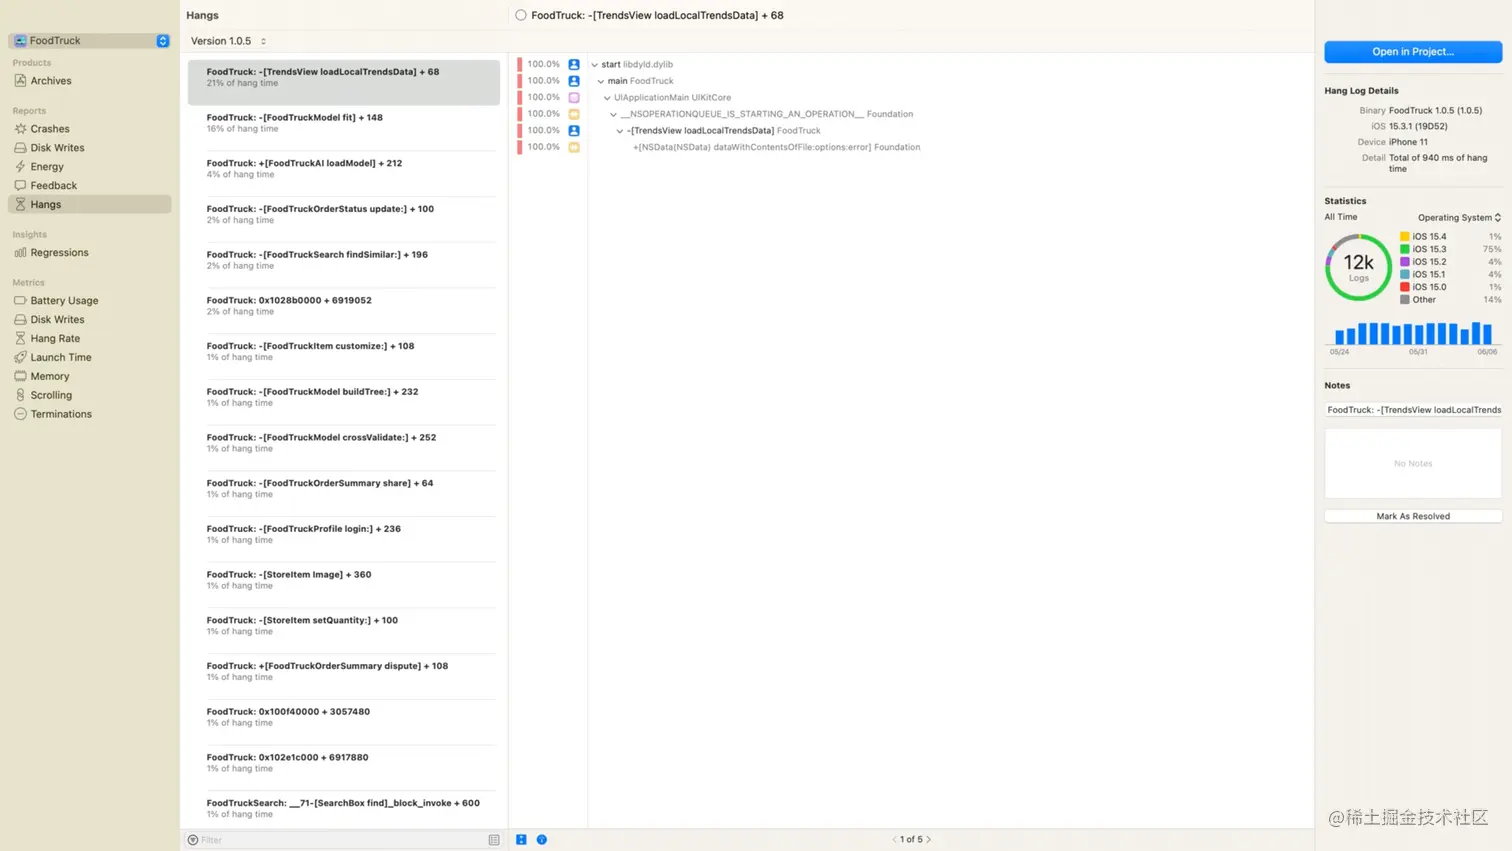Click the iOS 15.4 yellow swatch
The image size is (1512, 851).
click(x=1405, y=237)
